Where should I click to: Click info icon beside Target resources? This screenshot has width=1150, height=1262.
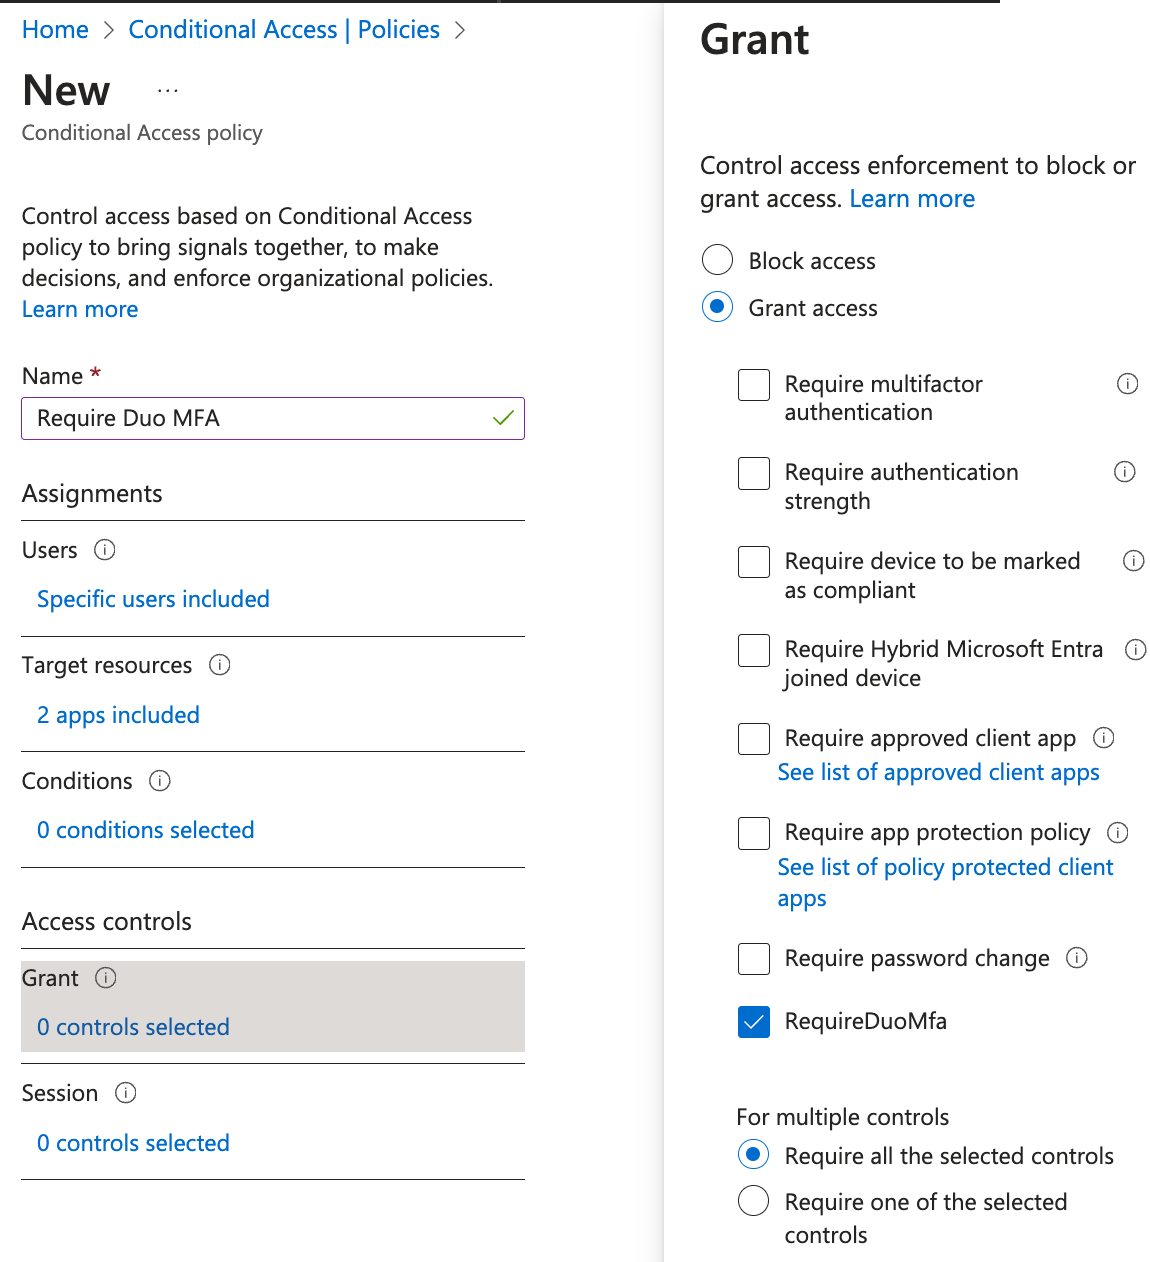coord(220,665)
